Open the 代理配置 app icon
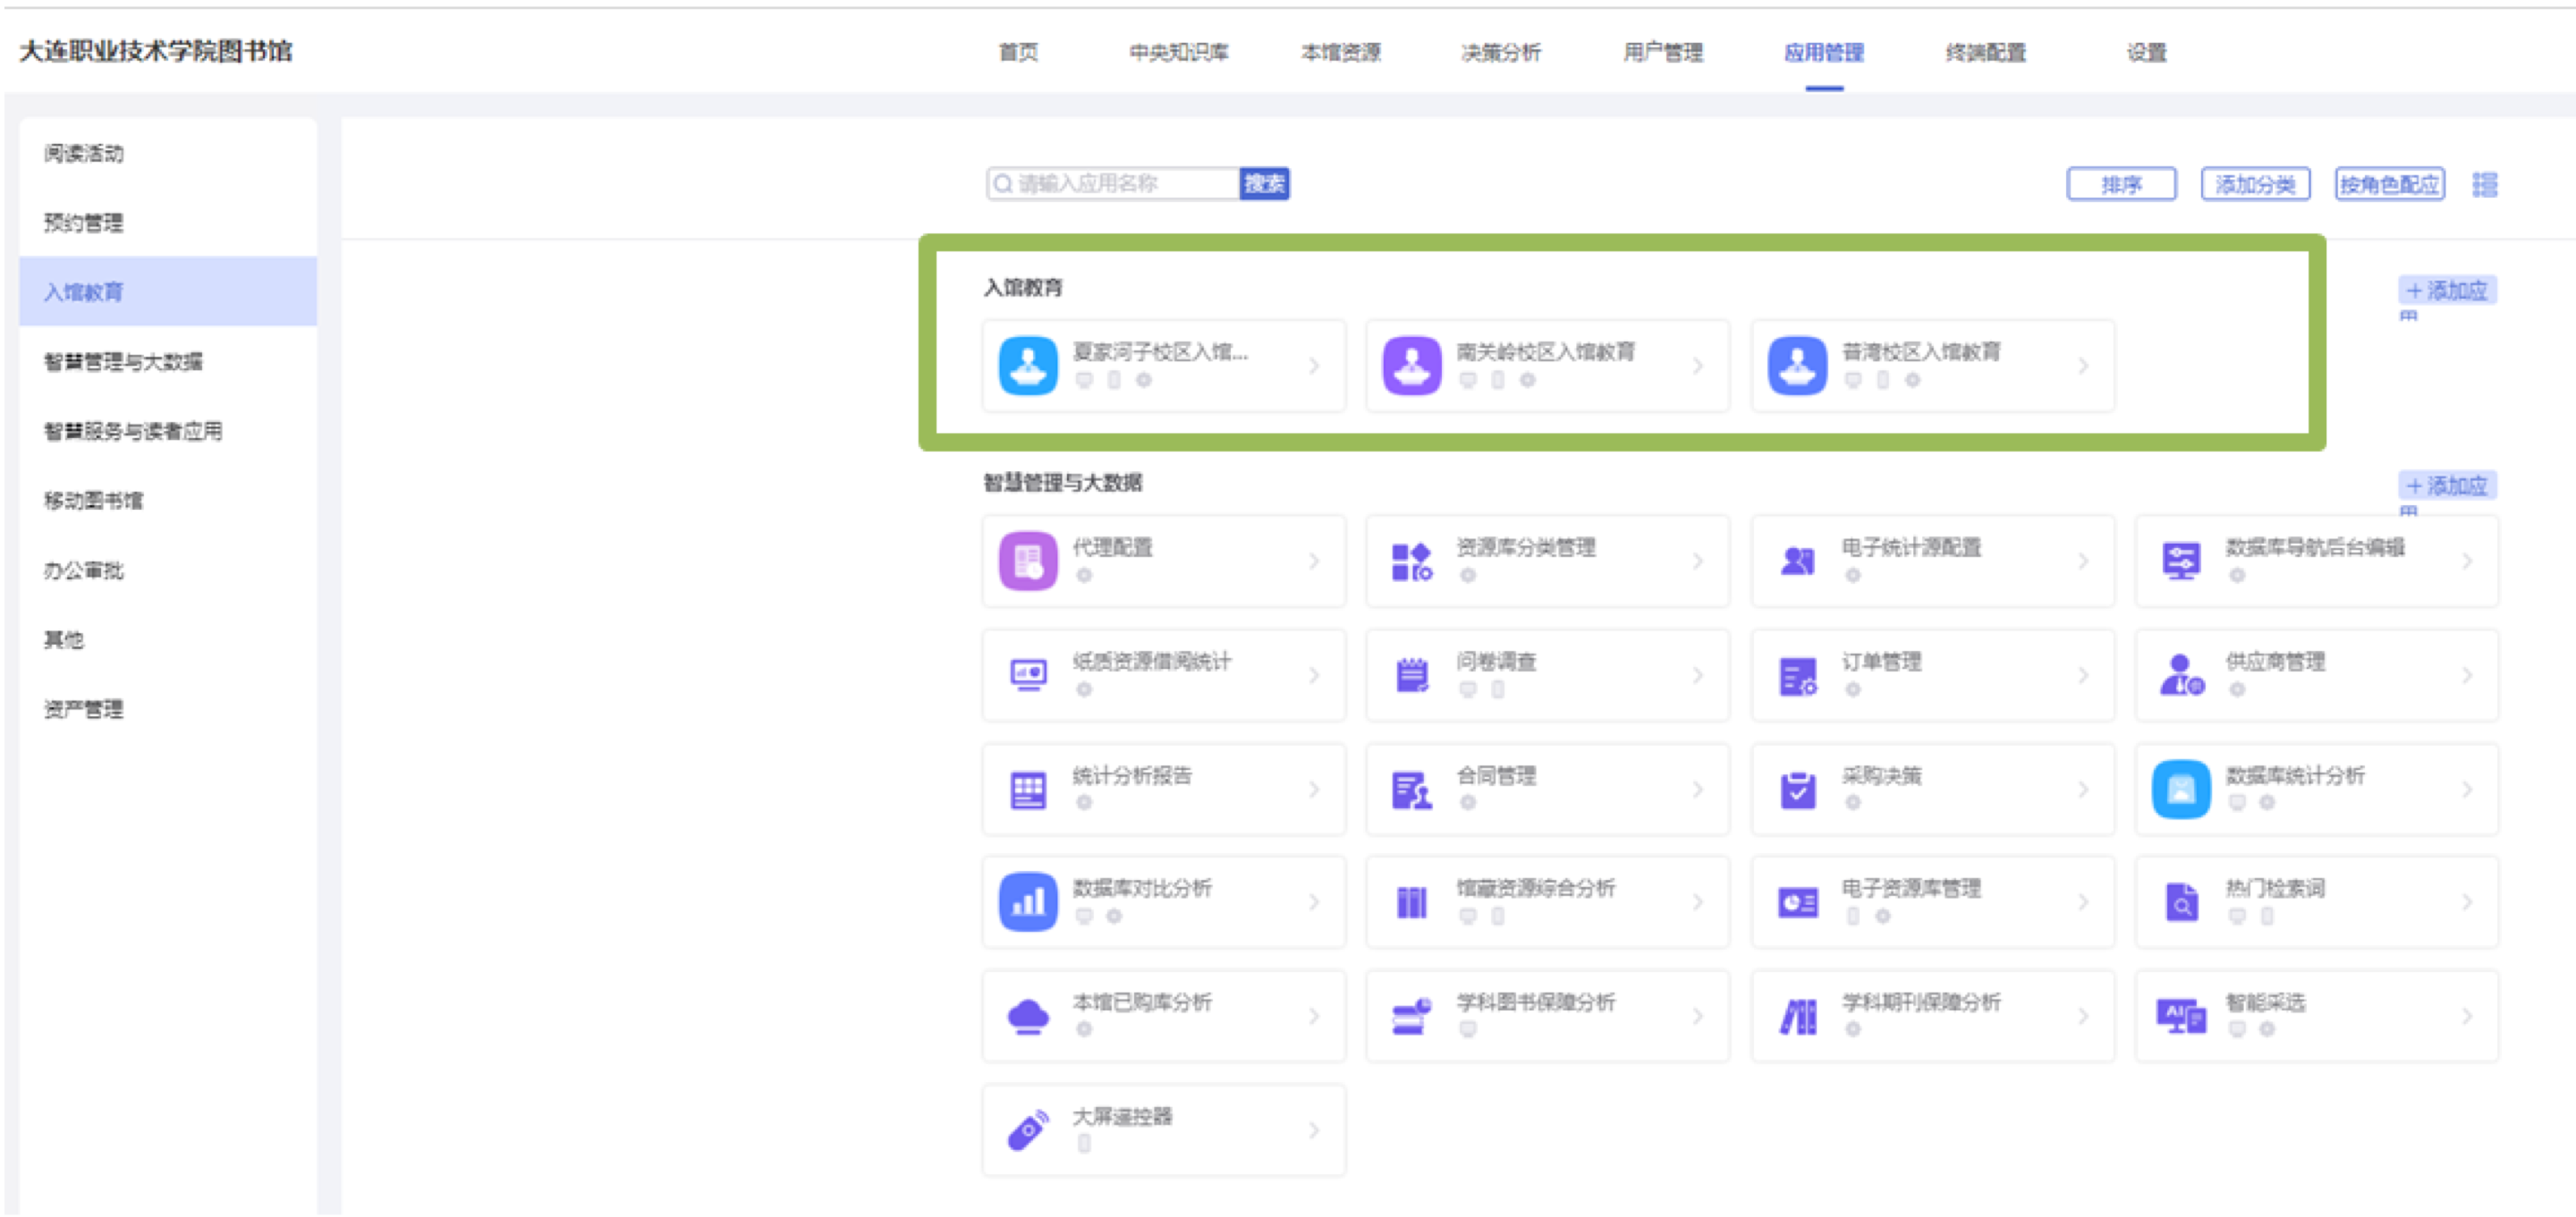The image size is (2576, 1217). 1027,561
